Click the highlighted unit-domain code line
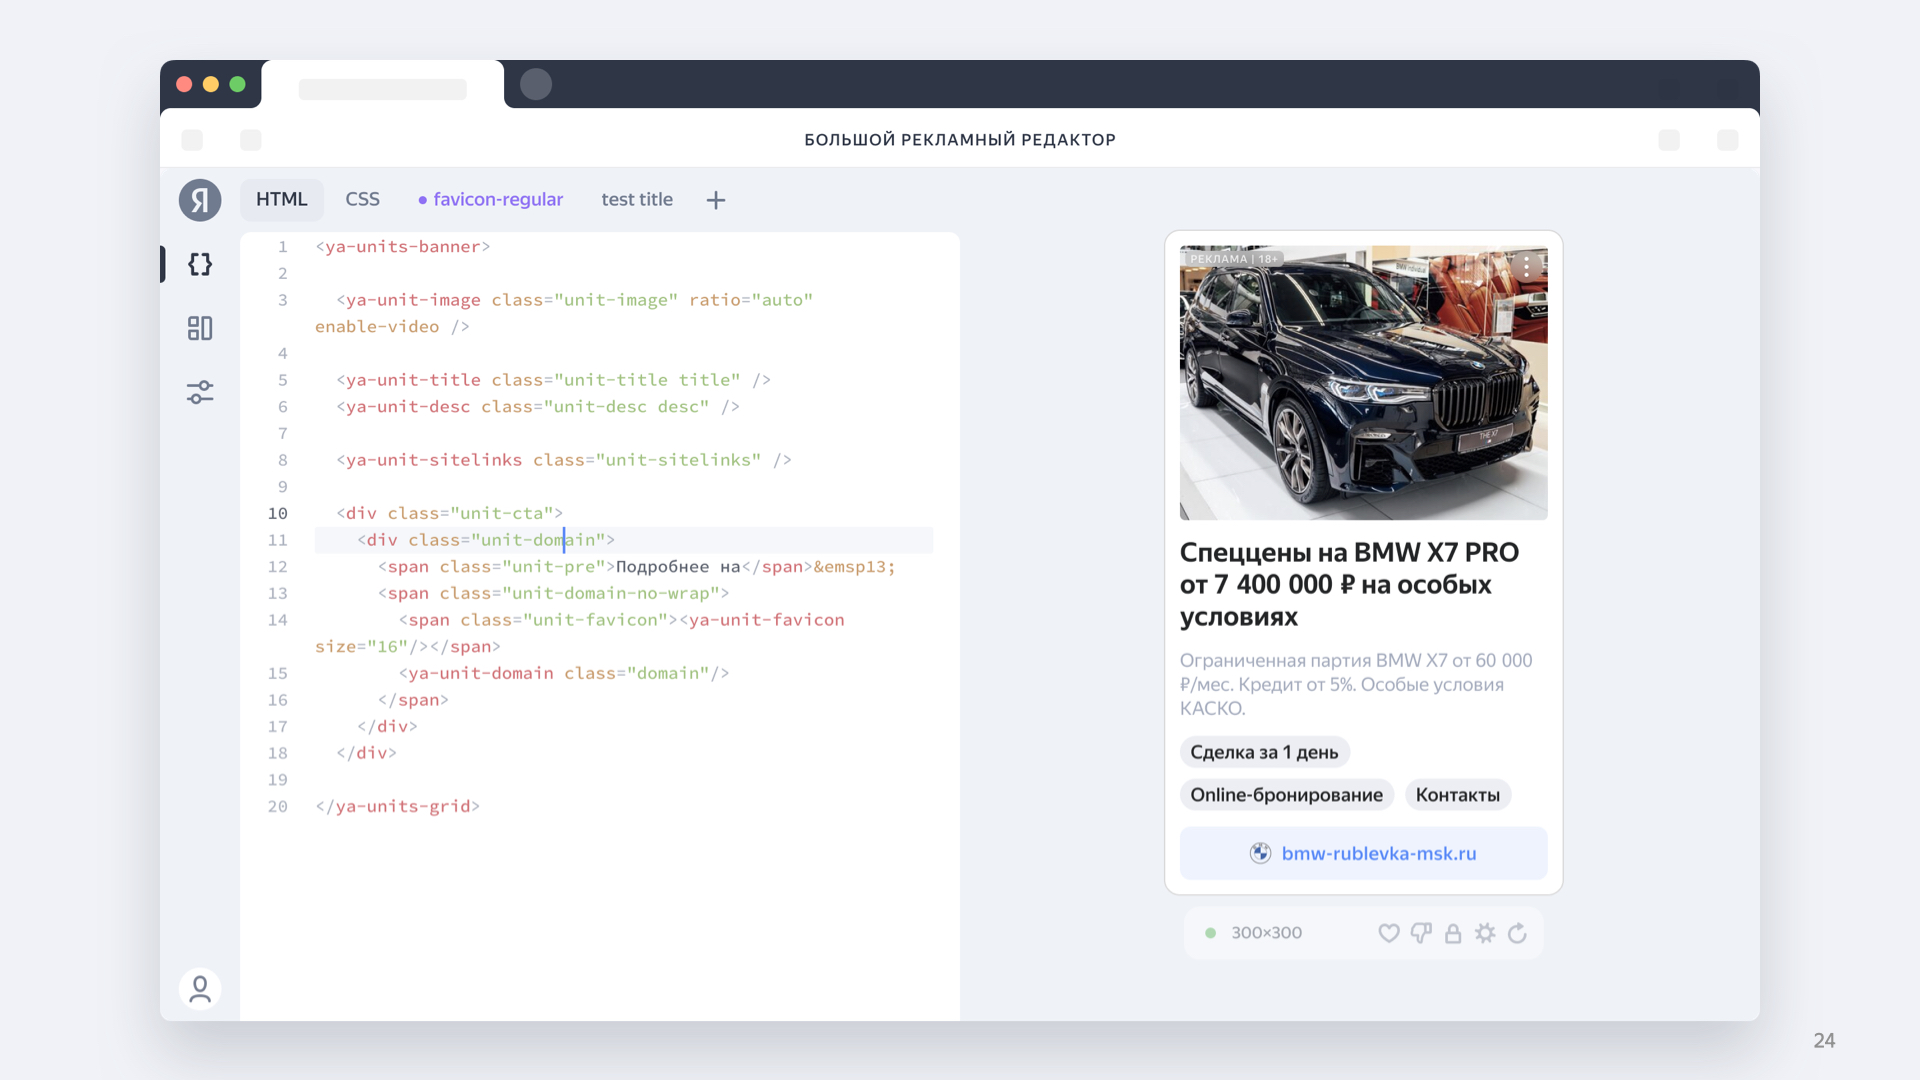The height and width of the screenshot is (1080, 1920). (x=624, y=540)
